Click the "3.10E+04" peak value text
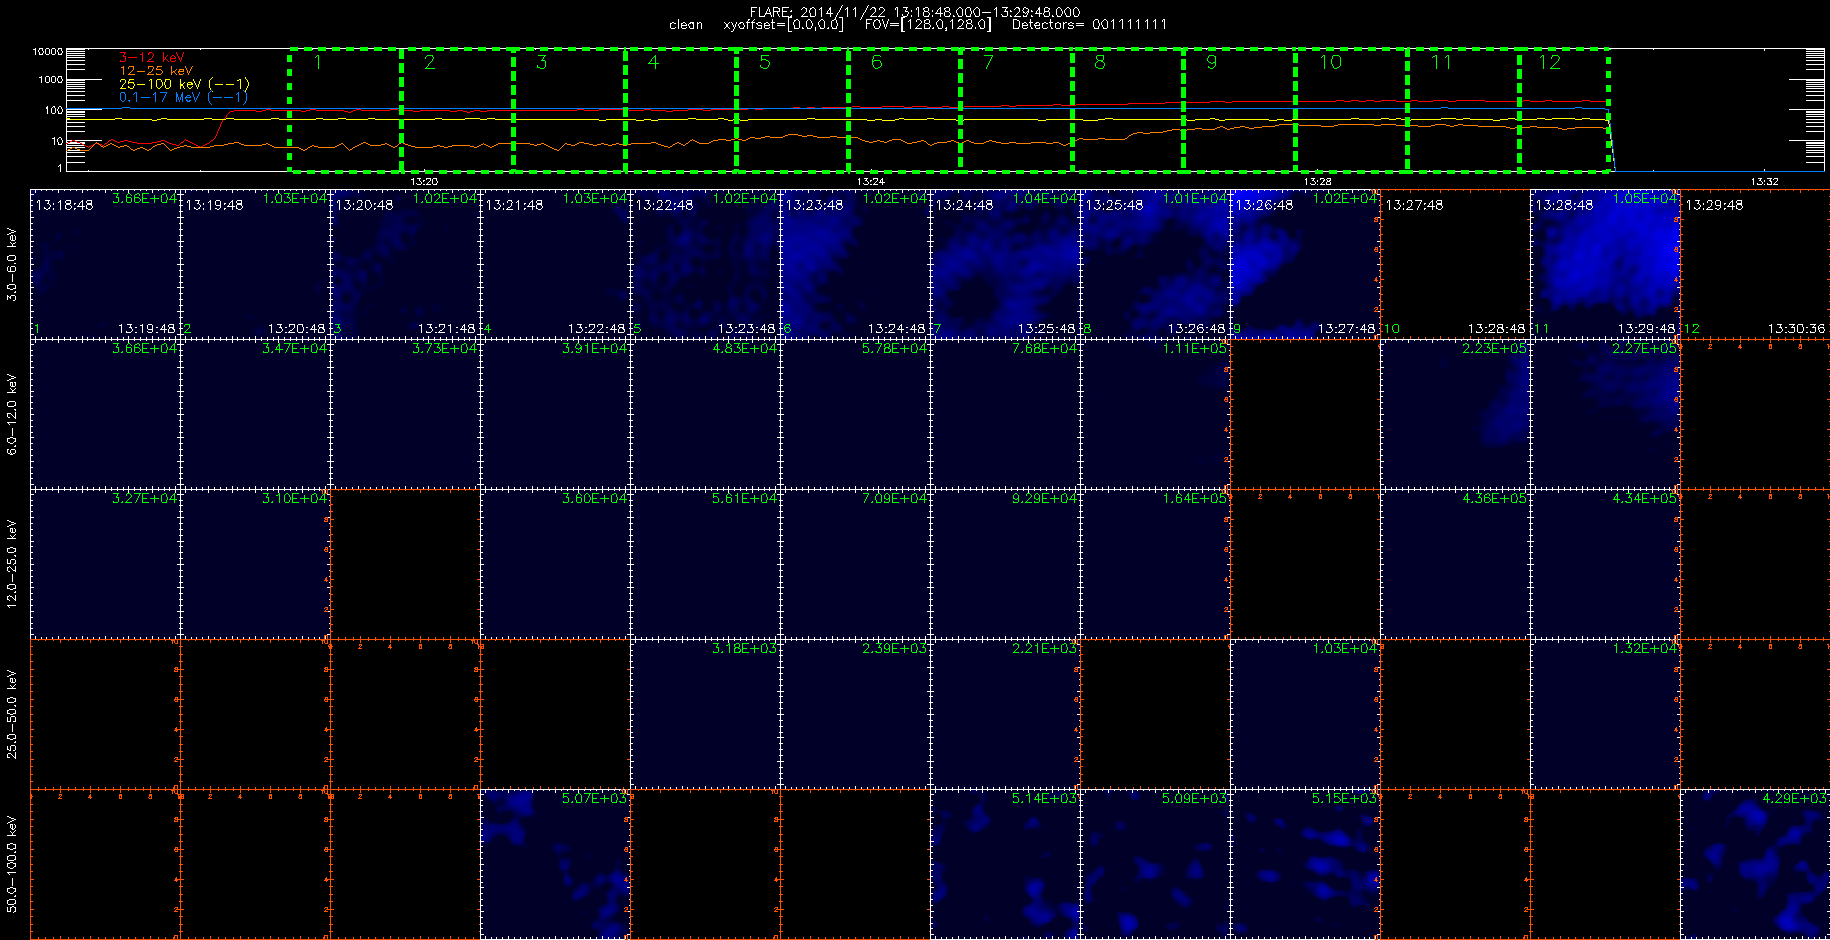Screen dimensions: 1830x940 [295, 499]
